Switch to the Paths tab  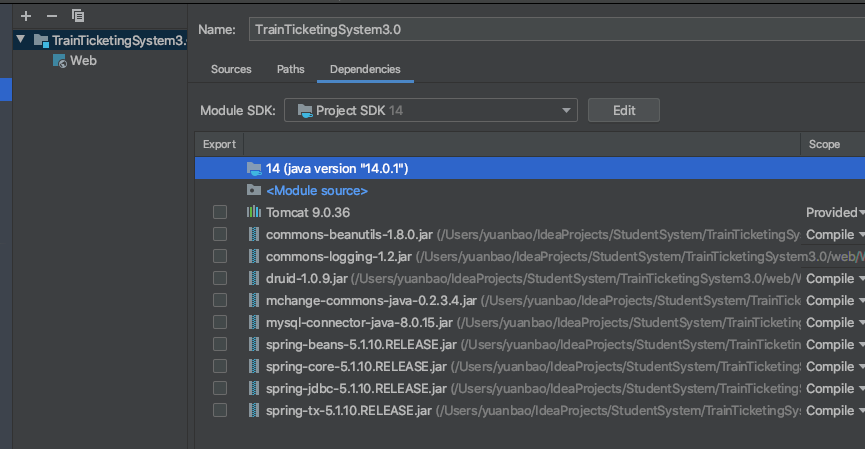(x=291, y=70)
